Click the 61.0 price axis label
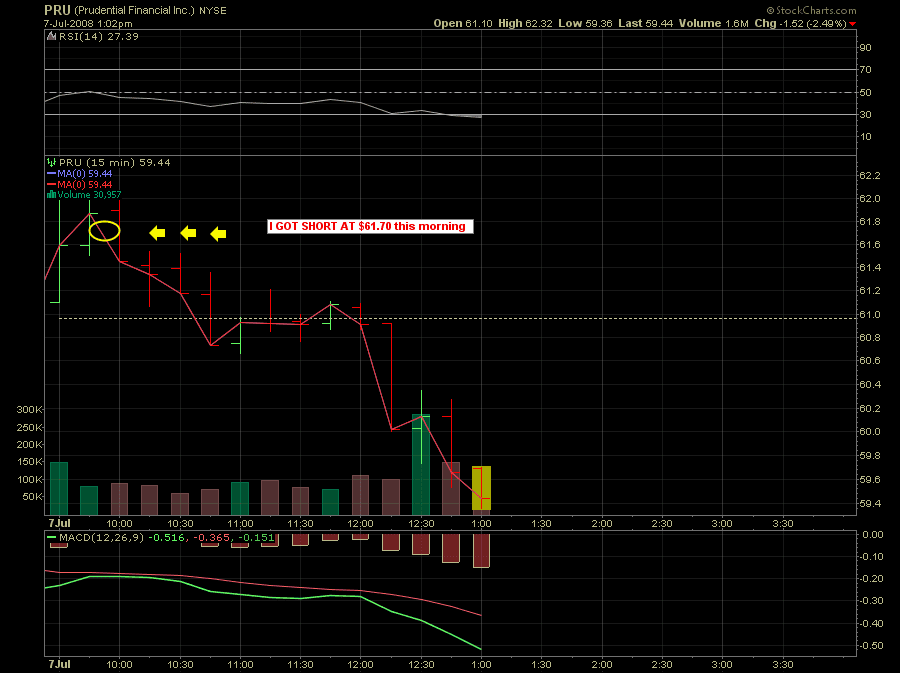The height and width of the screenshot is (673, 900). [x=870, y=315]
